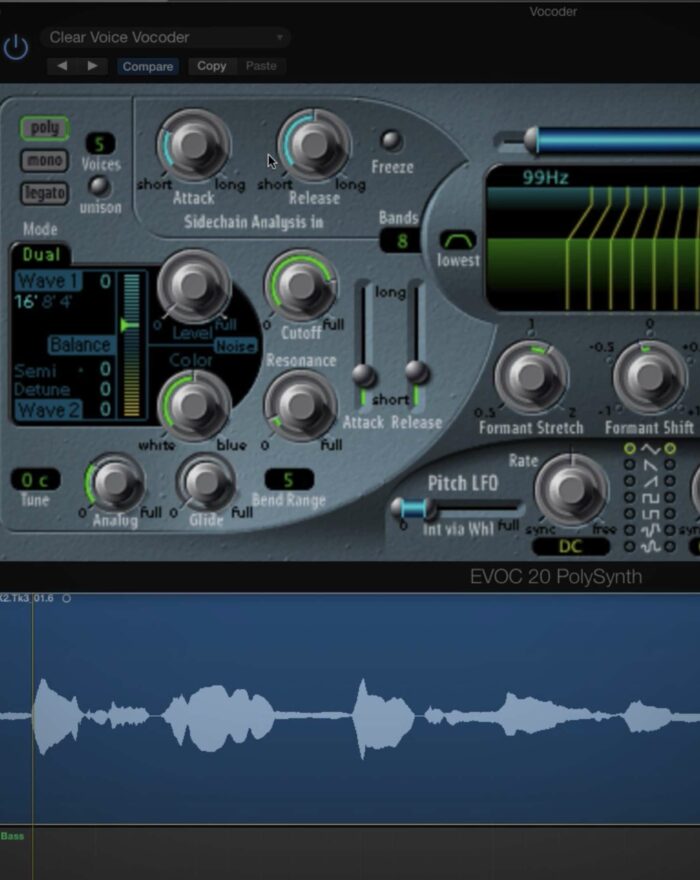Click the 99Hz frequency value

click(545, 177)
